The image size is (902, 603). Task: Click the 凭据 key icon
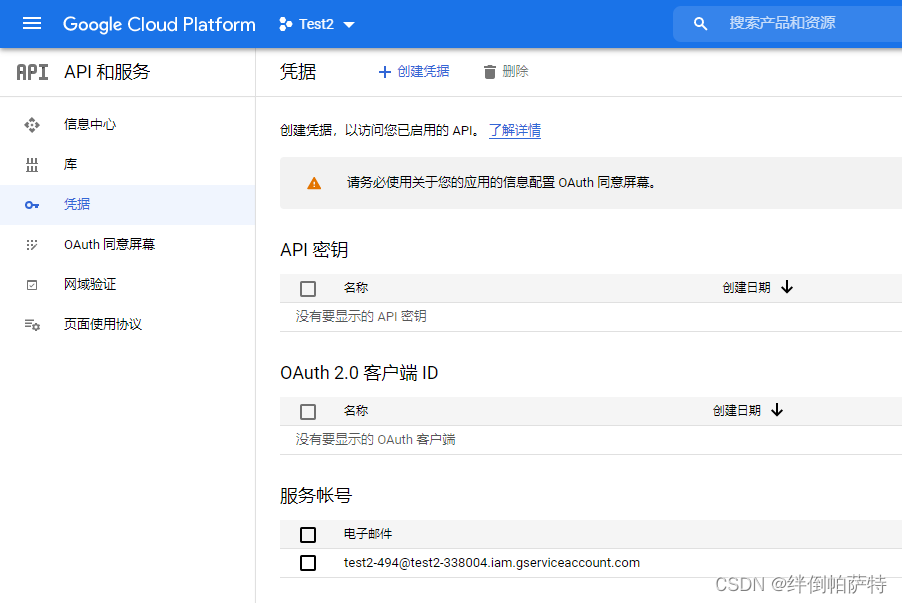pyautogui.click(x=32, y=205)
